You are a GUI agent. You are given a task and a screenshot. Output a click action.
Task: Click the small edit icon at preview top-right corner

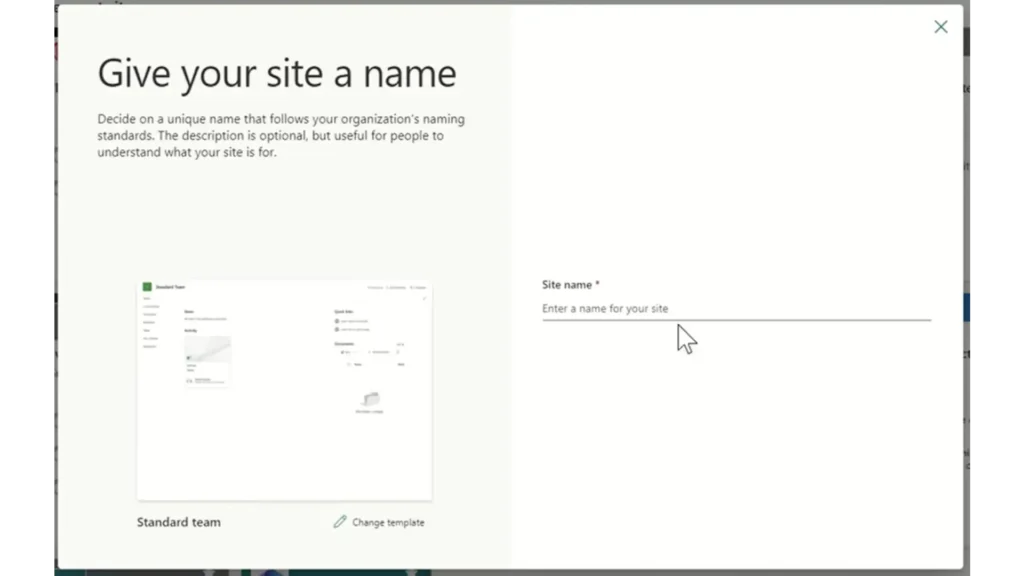pyautogui.click(x=424, y=298)
